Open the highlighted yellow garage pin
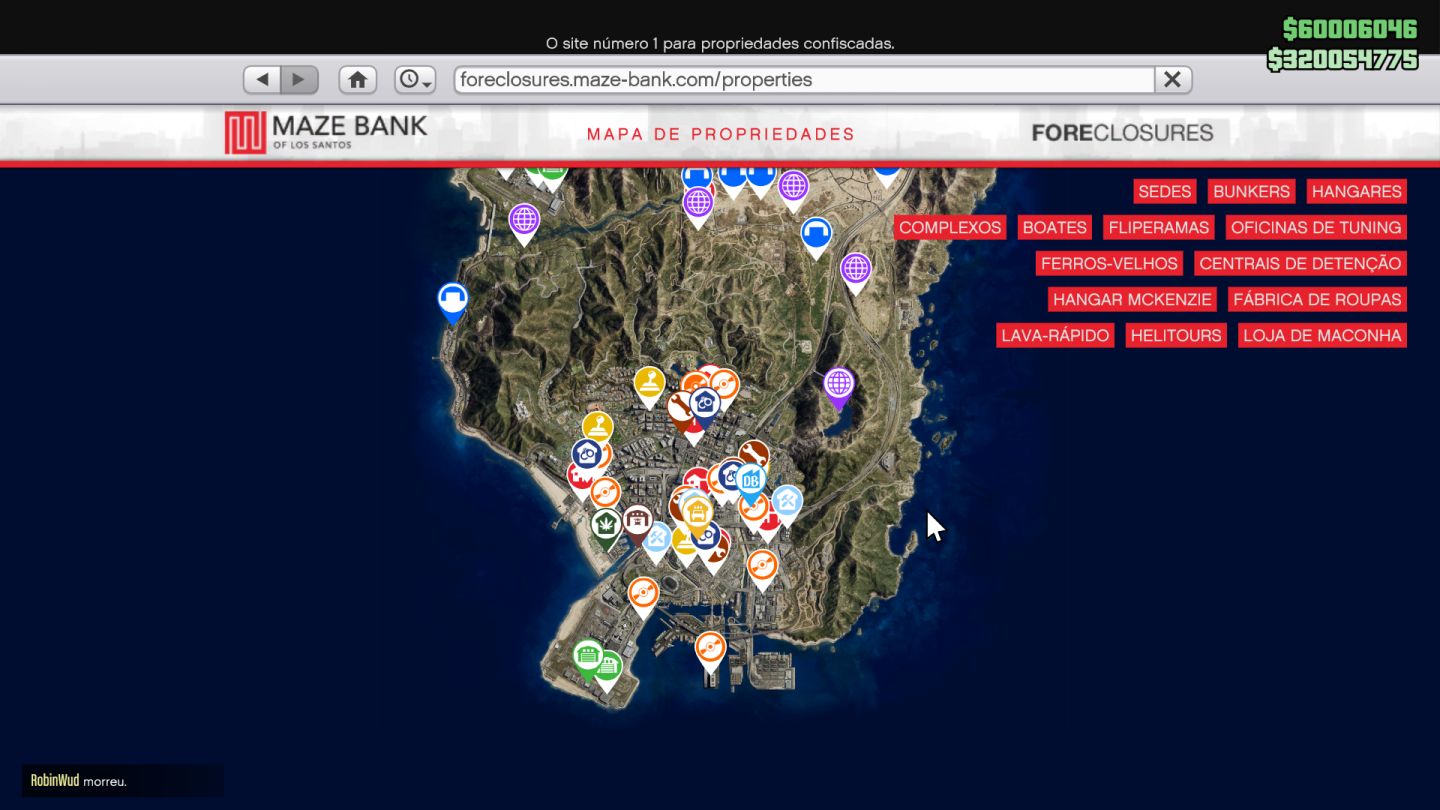 point(696,513)
